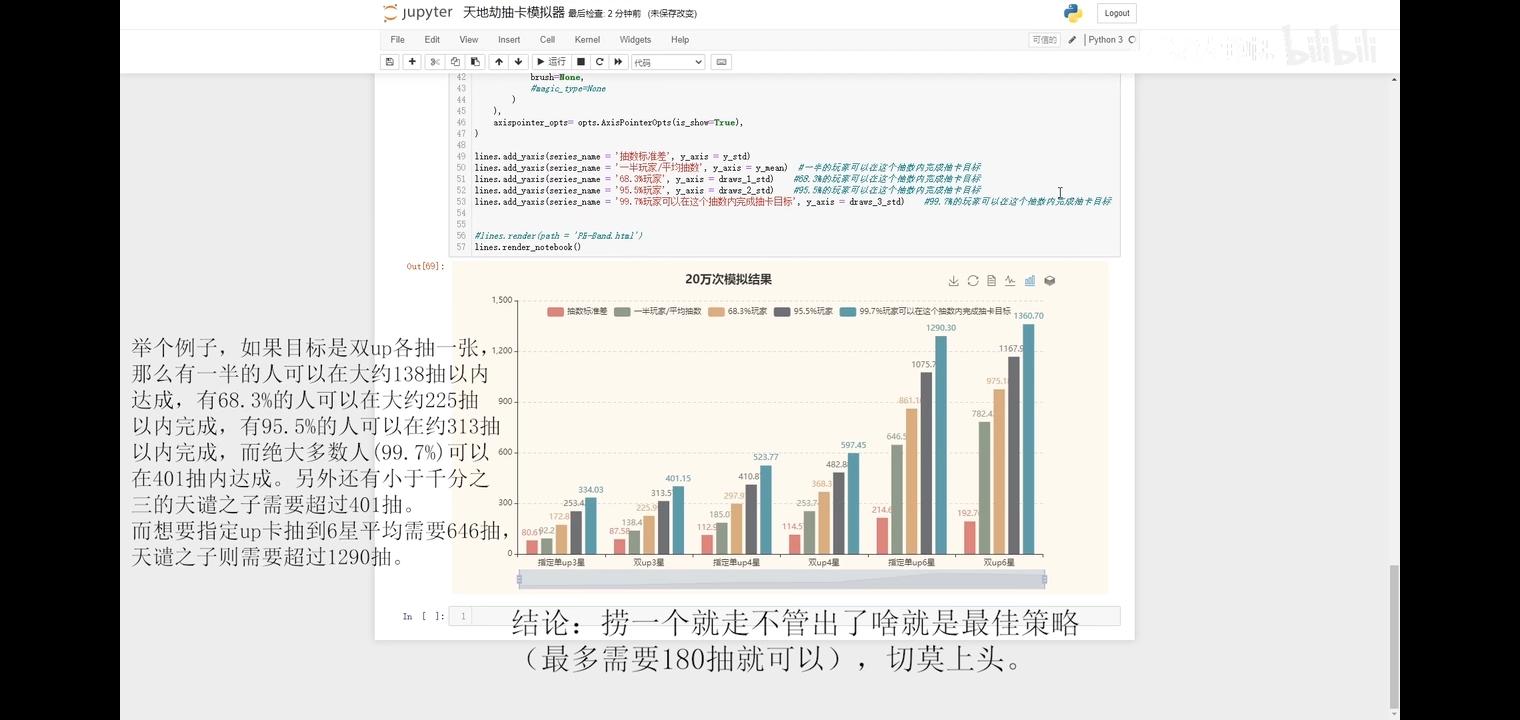This screenshot has width=1520, height=720.
Task: Open the Help menu
Action: pyautogui.click(x=680, y=40)
